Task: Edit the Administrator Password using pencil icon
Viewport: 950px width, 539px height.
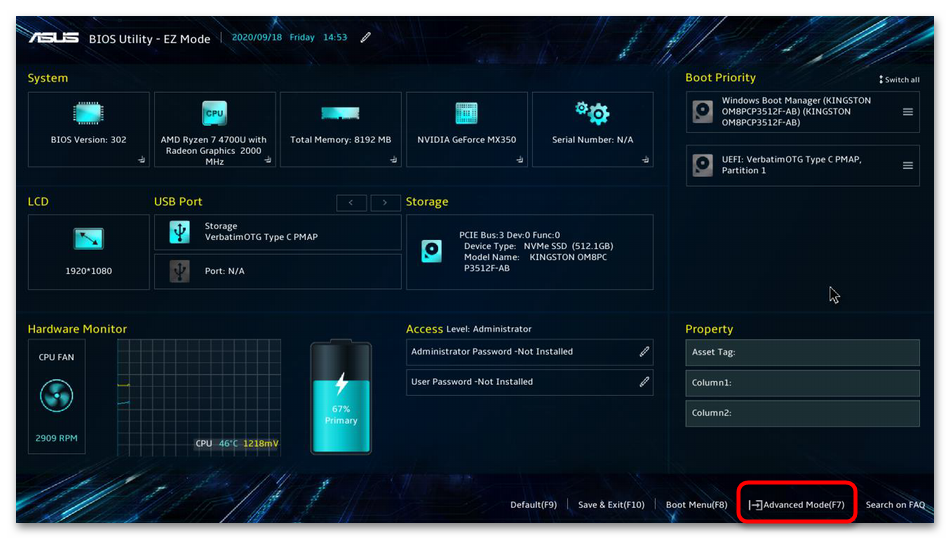Action: pyautogui.click(x=644, y=352)
